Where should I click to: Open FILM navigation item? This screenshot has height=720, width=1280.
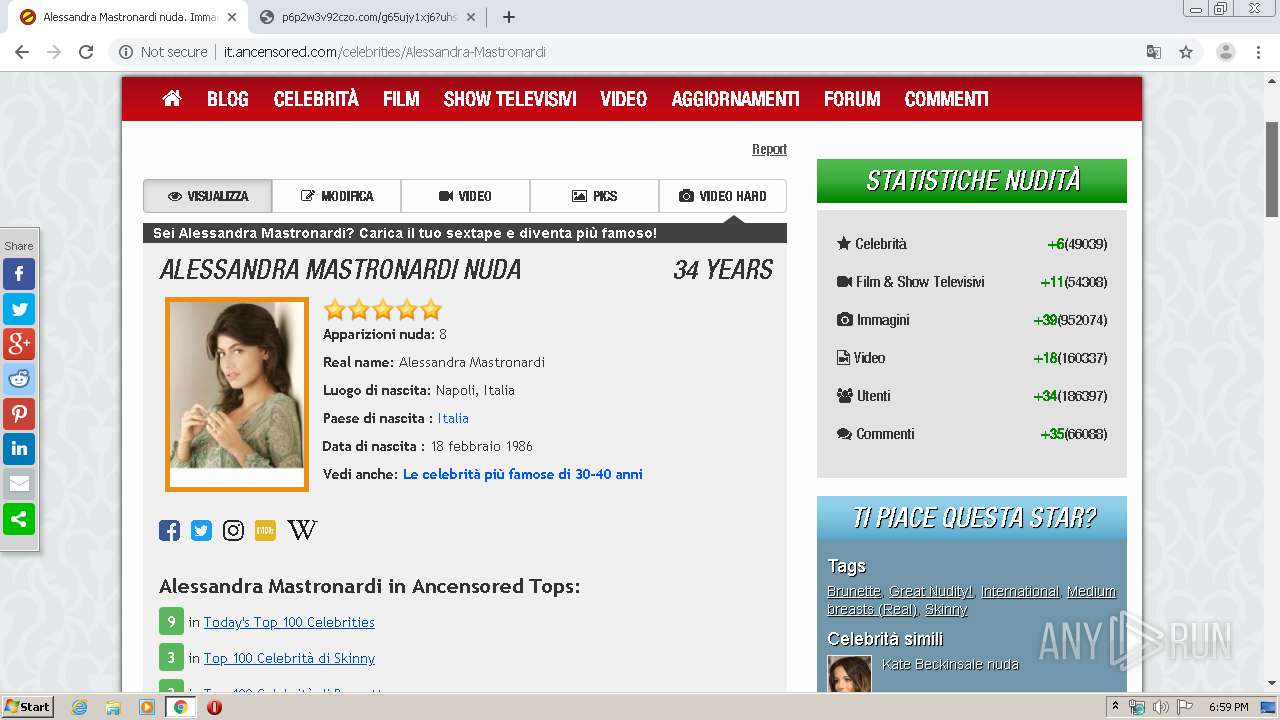(401, 99)
